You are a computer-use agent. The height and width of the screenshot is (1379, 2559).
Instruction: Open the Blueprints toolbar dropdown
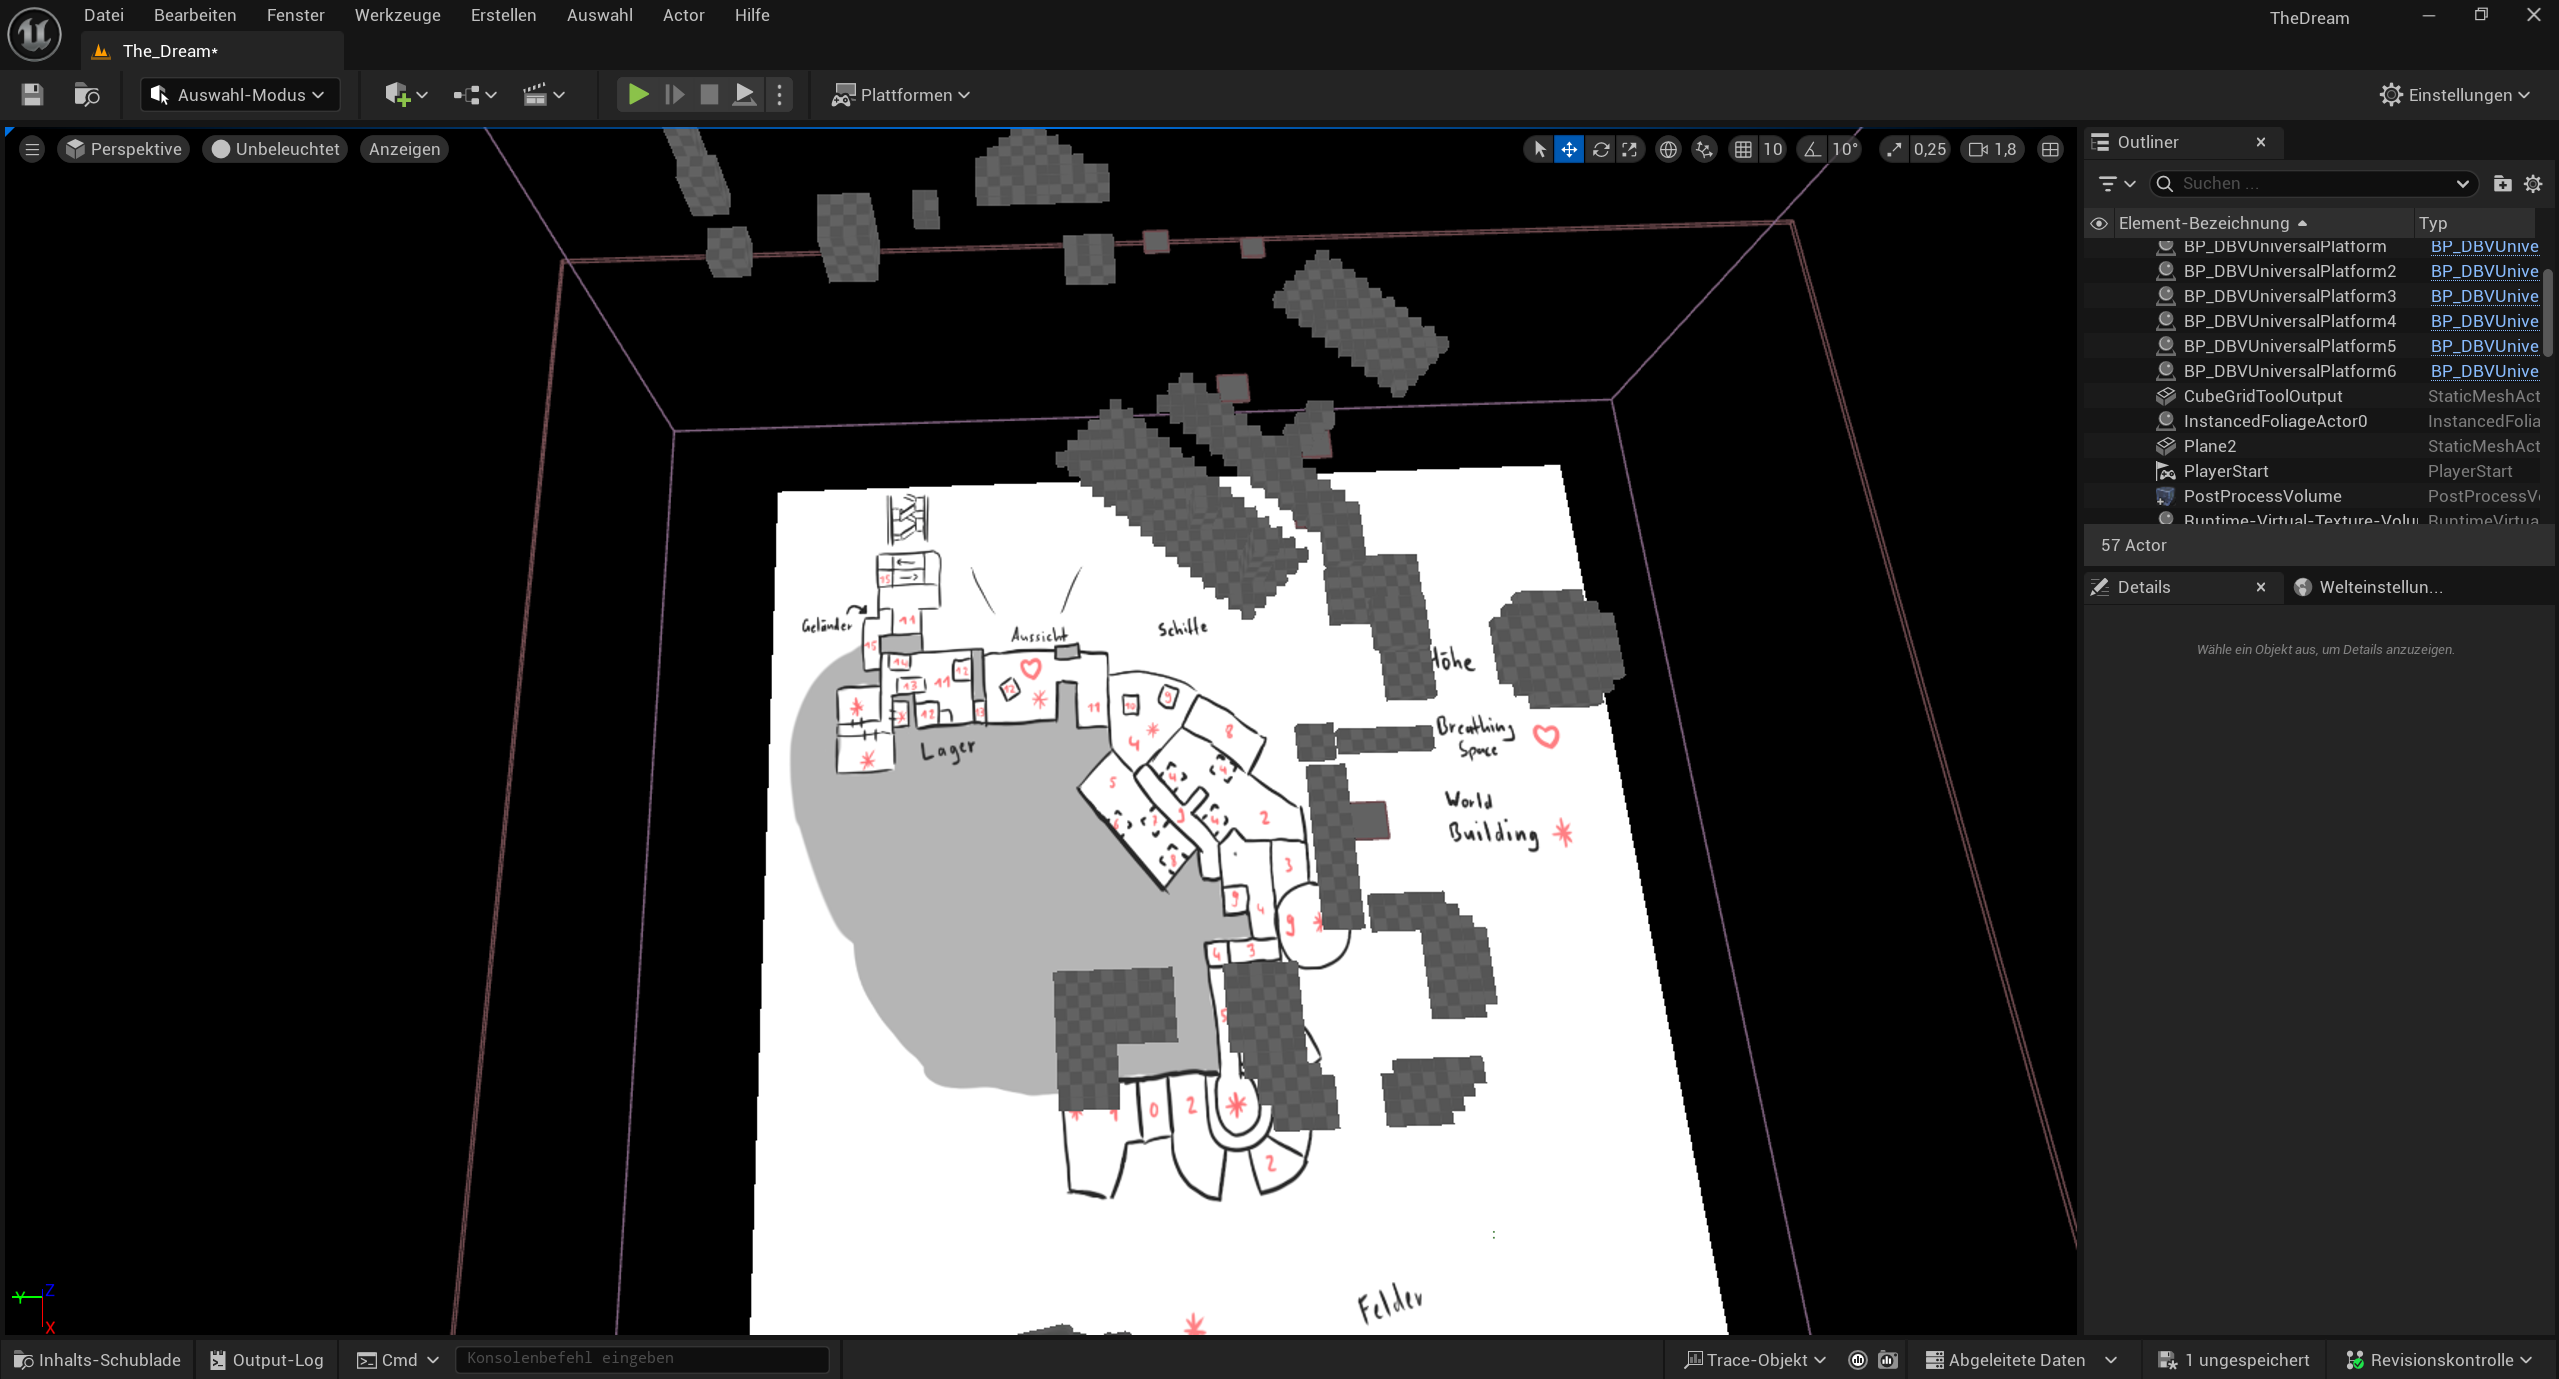click(475, 95)
